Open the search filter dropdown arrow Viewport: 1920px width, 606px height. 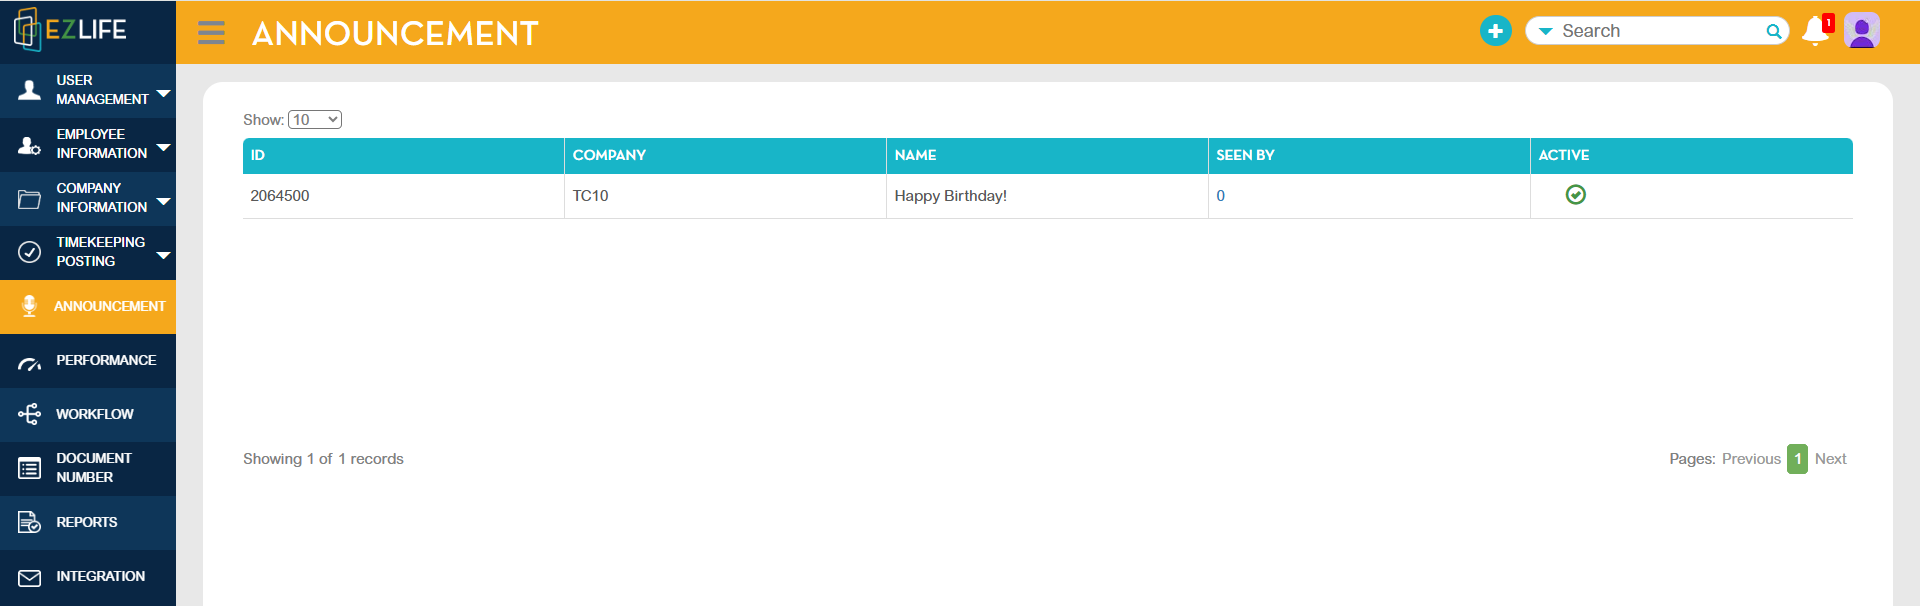pos(1545,31)
